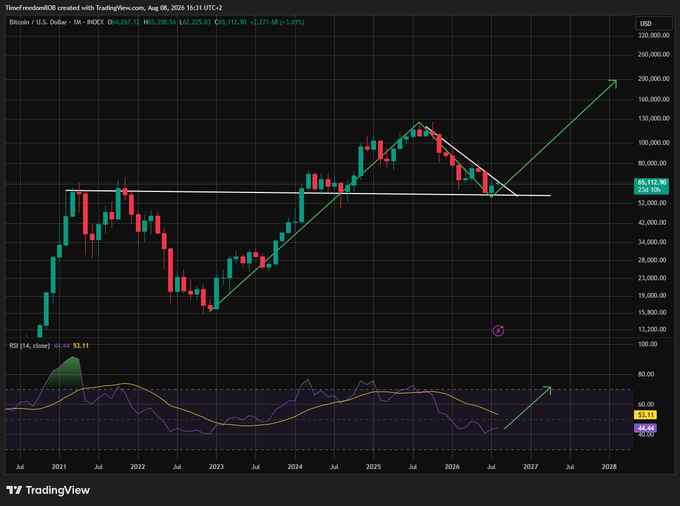Click the 23,000.00 price axis label

point(654,278)
